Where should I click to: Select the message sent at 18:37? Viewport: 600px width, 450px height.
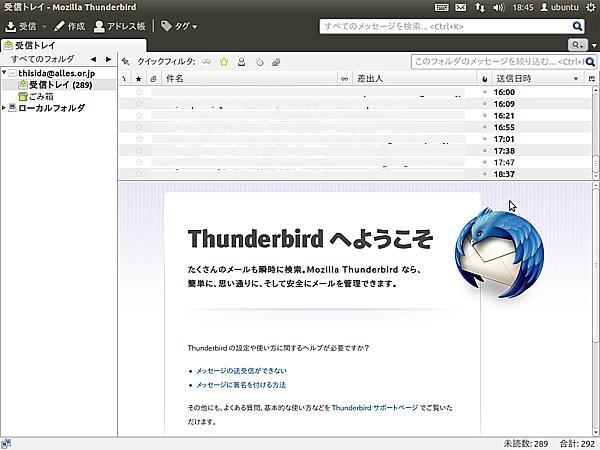(x=355, y=174)
